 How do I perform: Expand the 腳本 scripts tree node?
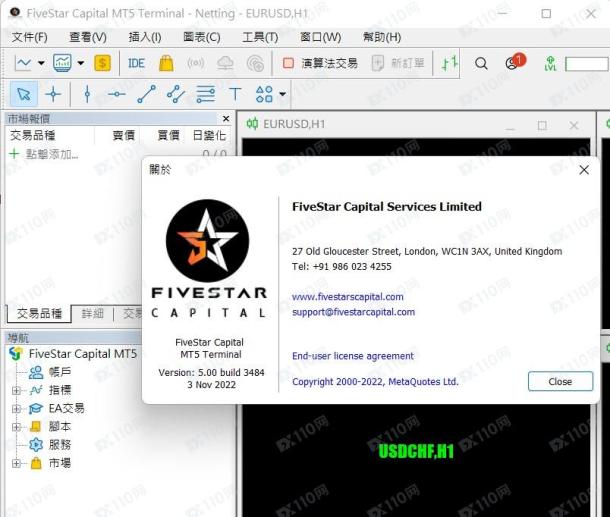(x=16, y=427)
